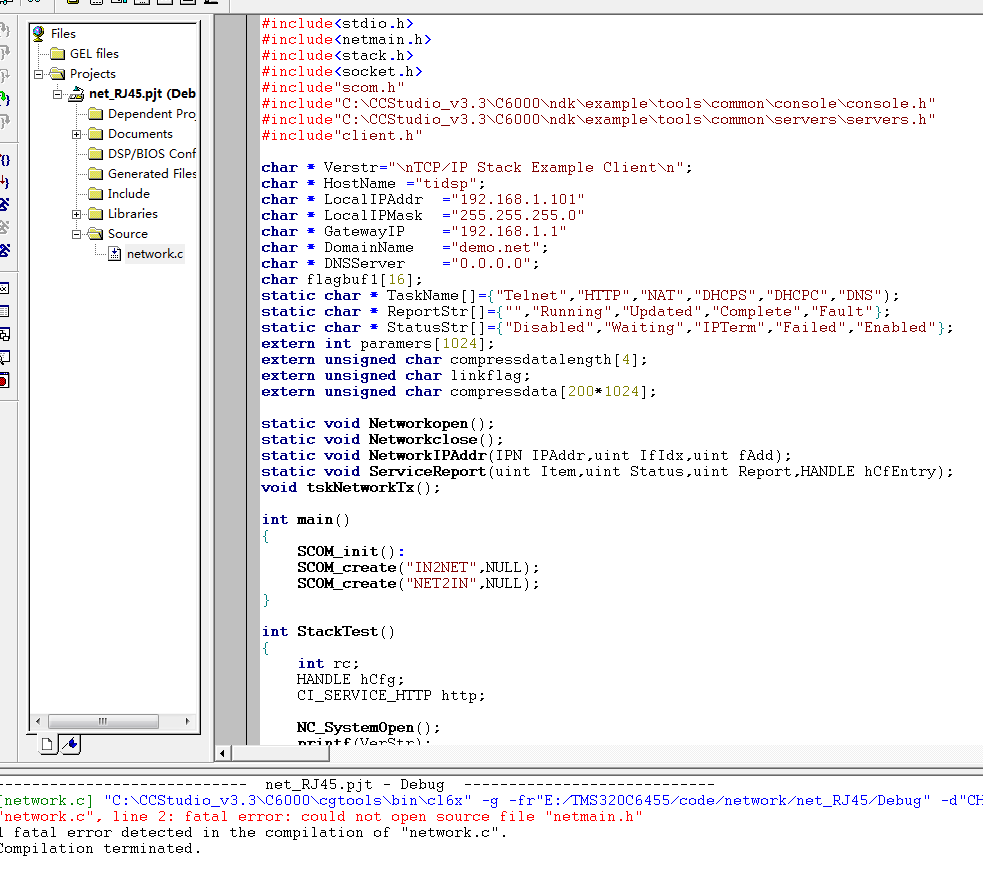Select the Projects folder
This screenshot has width=983, height=870.
[x=93, y=74]
